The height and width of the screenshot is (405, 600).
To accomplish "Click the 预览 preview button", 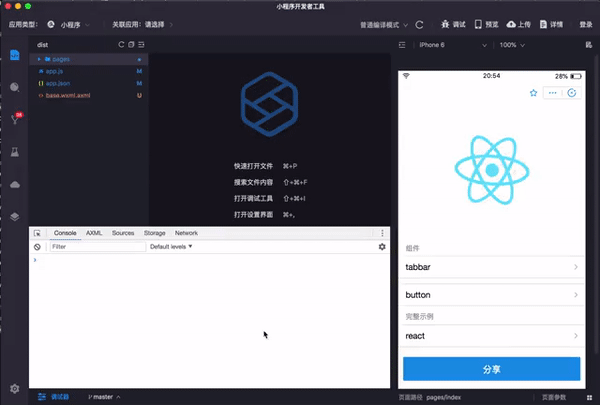I will [x=486, y=24].
